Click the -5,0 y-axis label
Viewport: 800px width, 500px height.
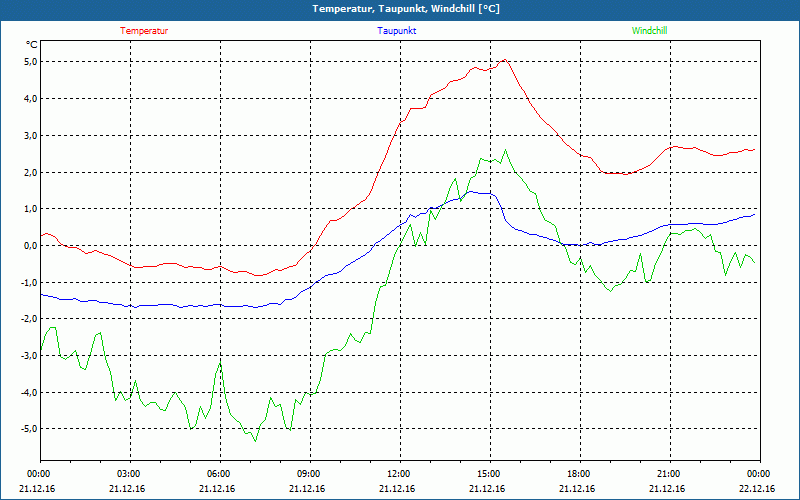coord(29,429)
